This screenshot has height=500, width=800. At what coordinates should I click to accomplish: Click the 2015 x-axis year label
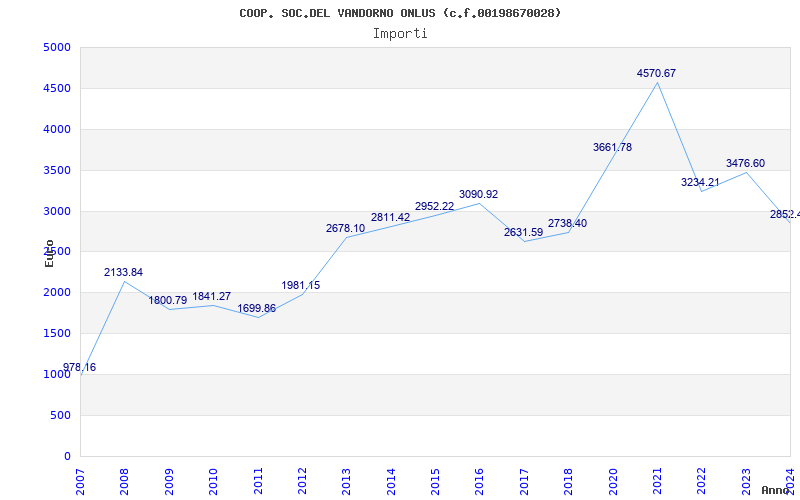pyautogui.click(x=435, y=481)
